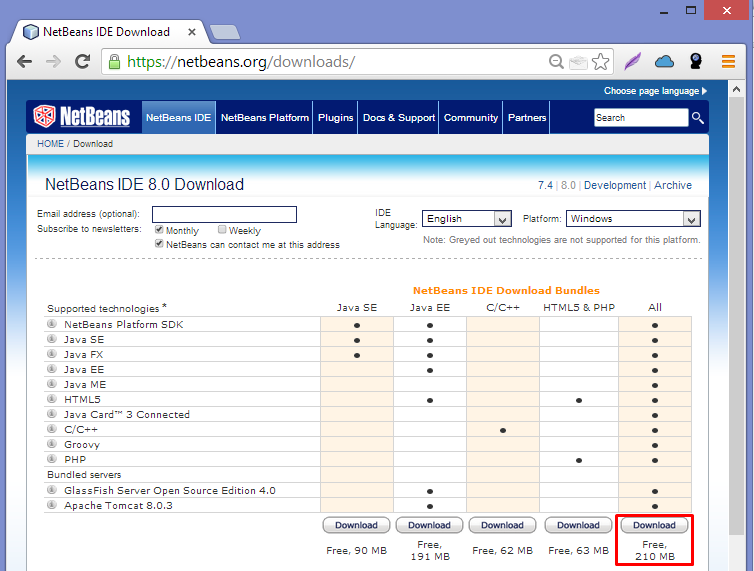
Task: Download the Java EE bundle
Action: pyautogui.click(x=429, y=525)
